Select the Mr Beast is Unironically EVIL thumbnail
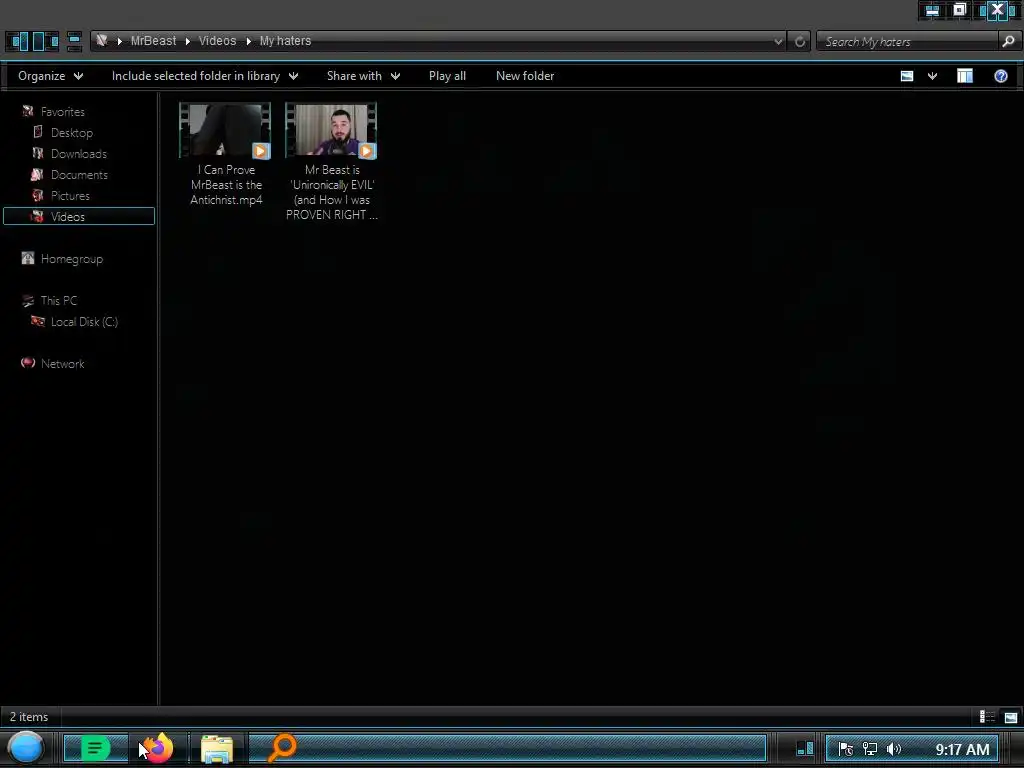 (331, 130)
